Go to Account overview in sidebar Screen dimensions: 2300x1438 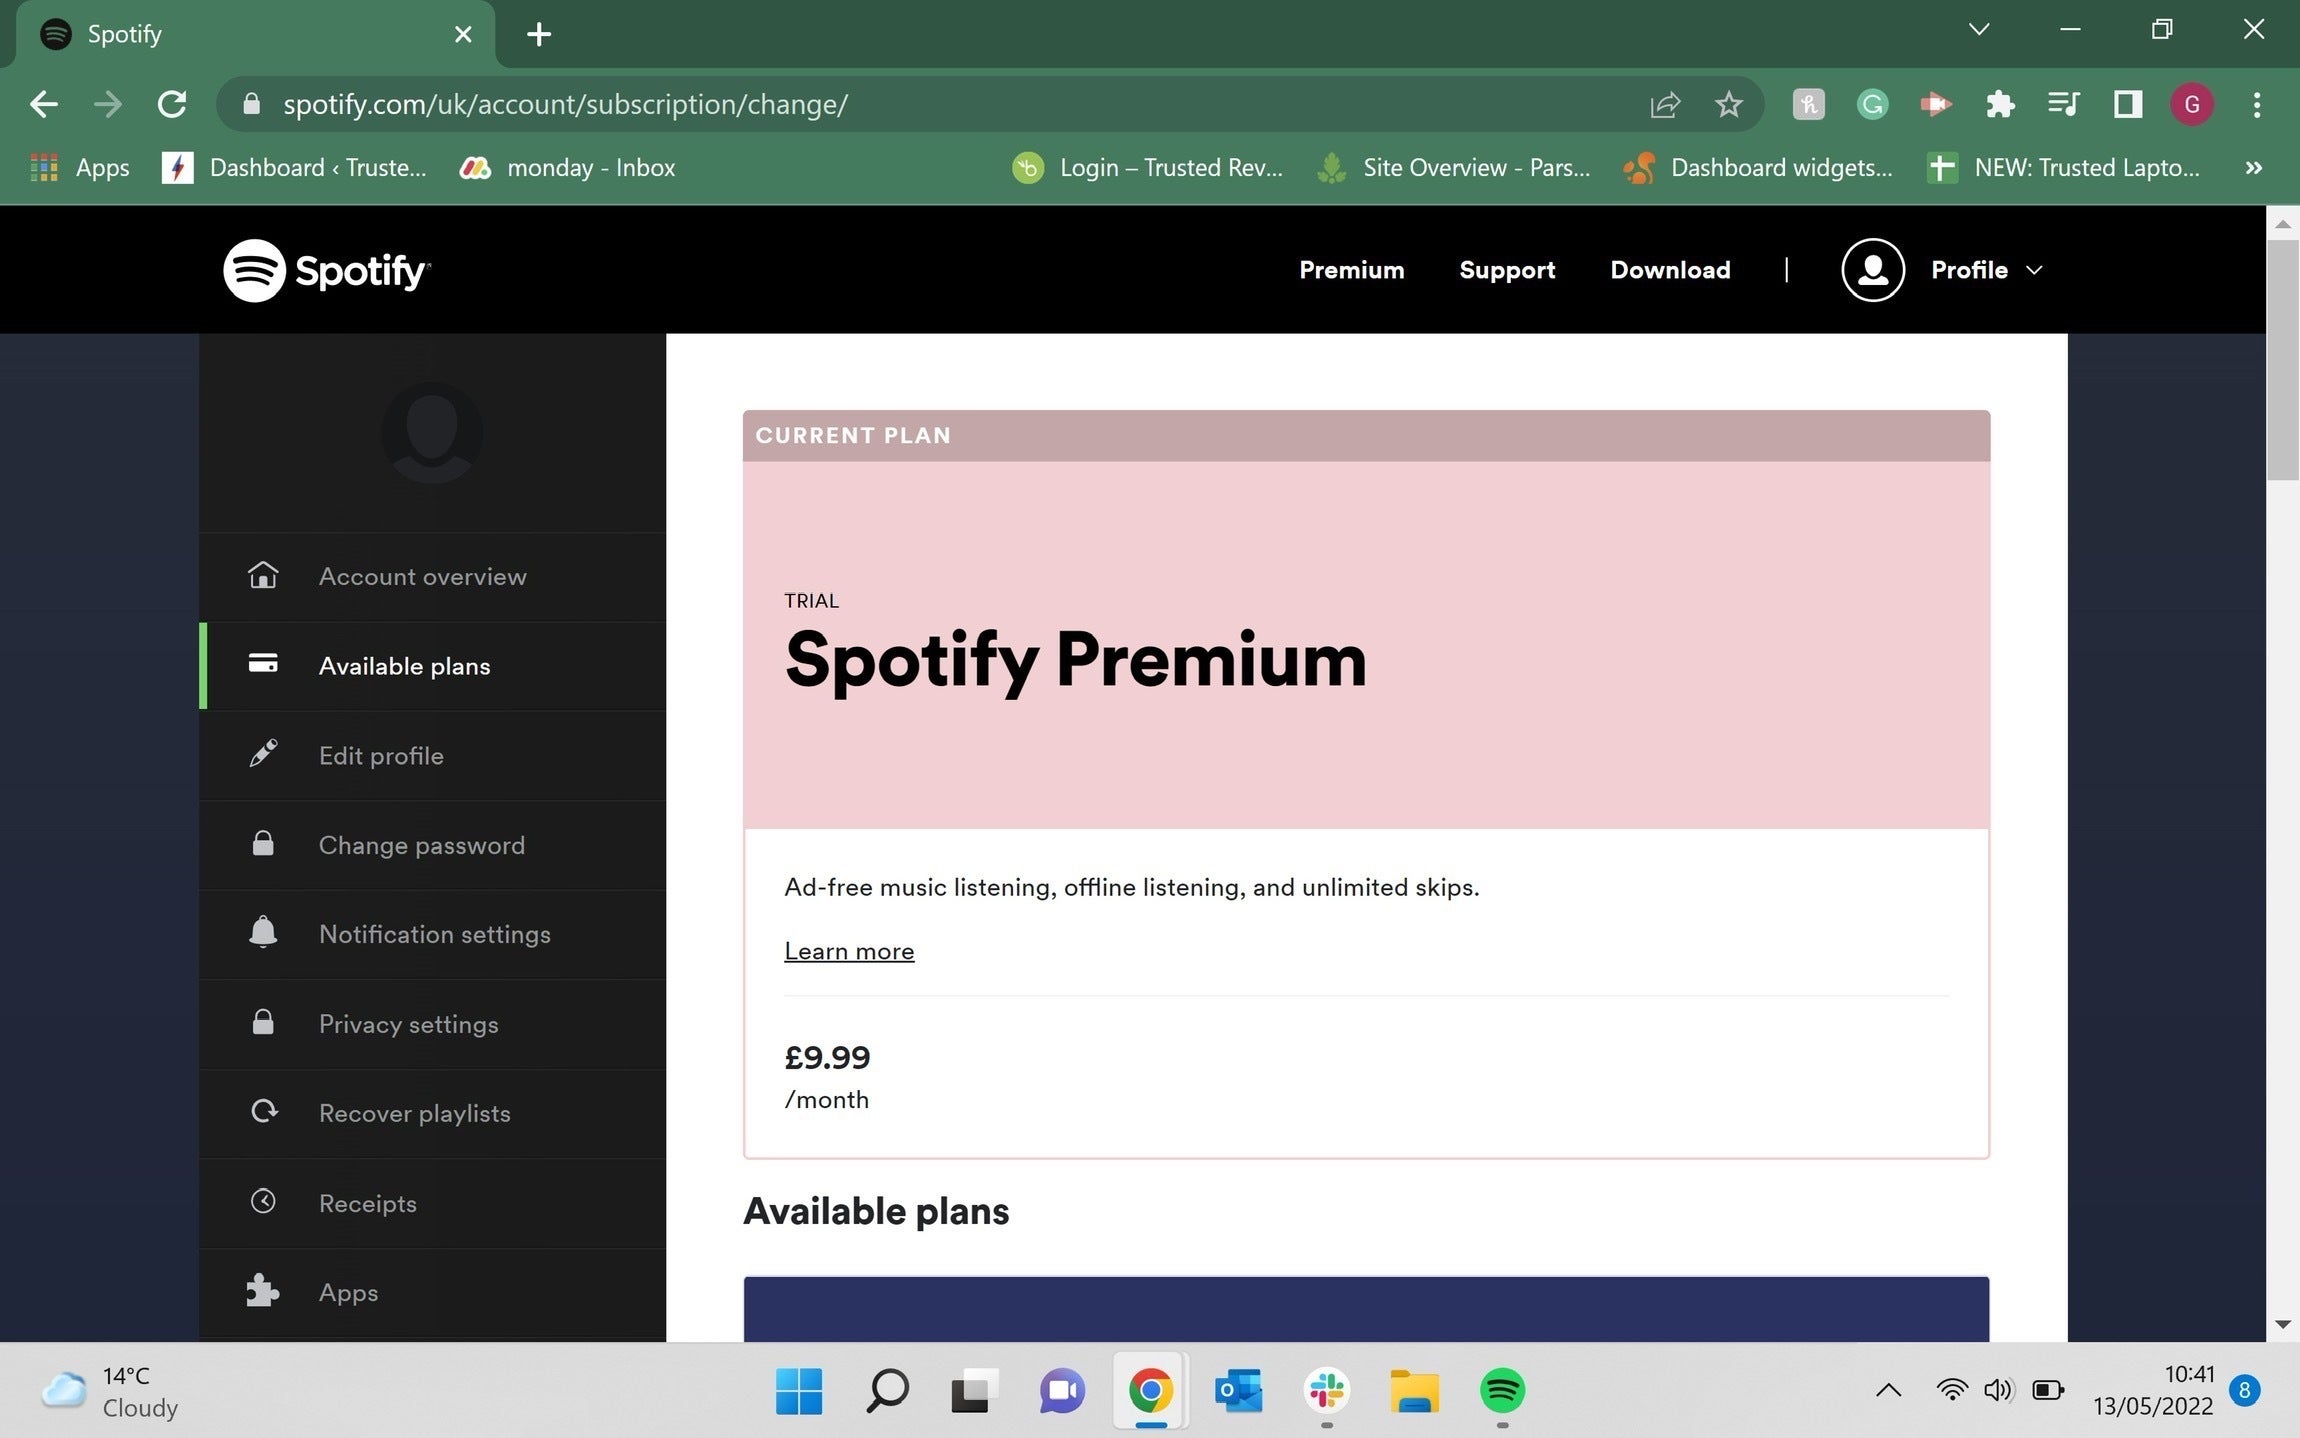[432, 576]
